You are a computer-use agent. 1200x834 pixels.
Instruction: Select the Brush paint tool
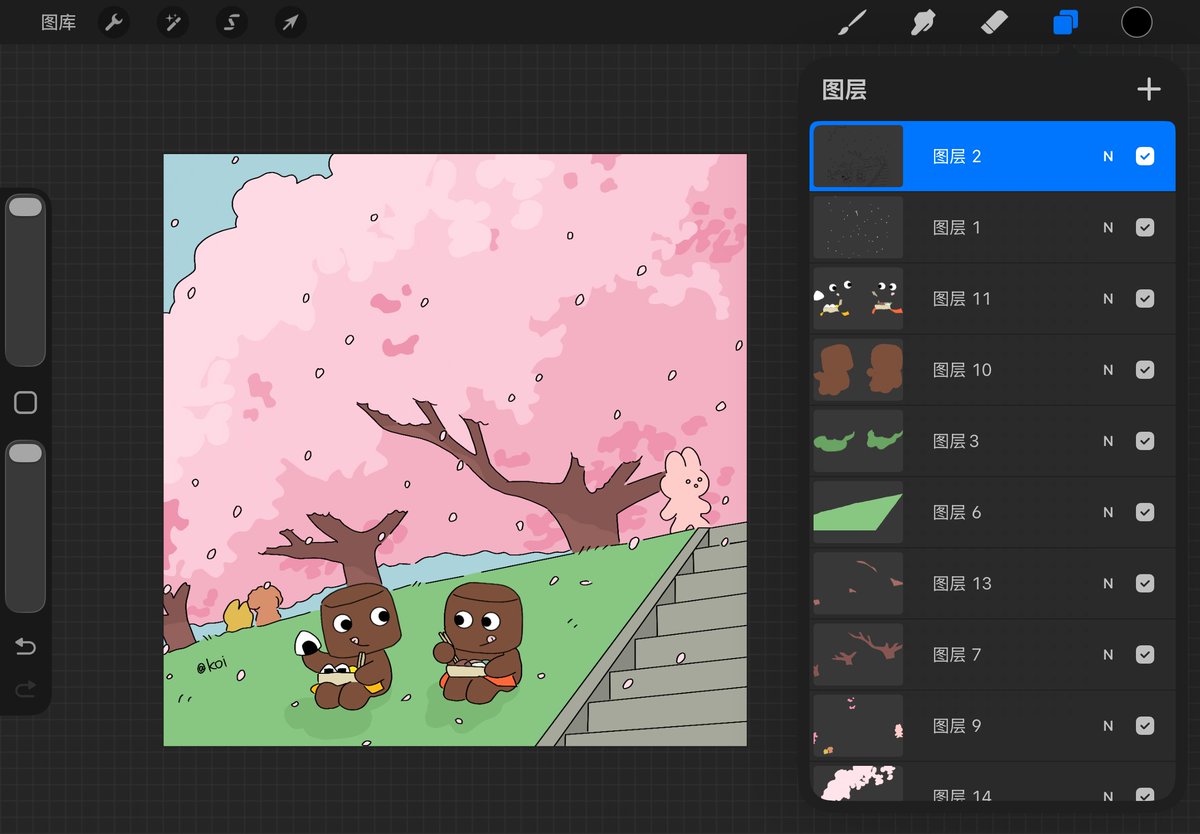851,22
